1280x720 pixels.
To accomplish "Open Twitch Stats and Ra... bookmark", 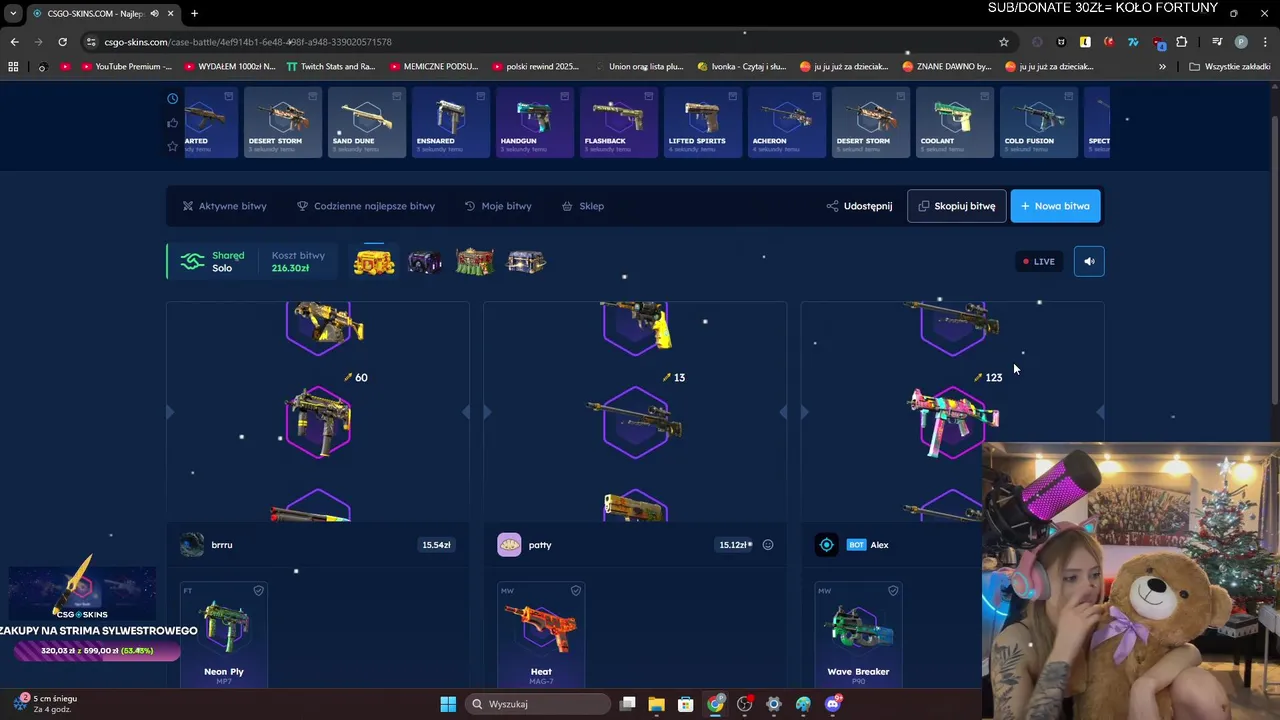I will [331, 67].
